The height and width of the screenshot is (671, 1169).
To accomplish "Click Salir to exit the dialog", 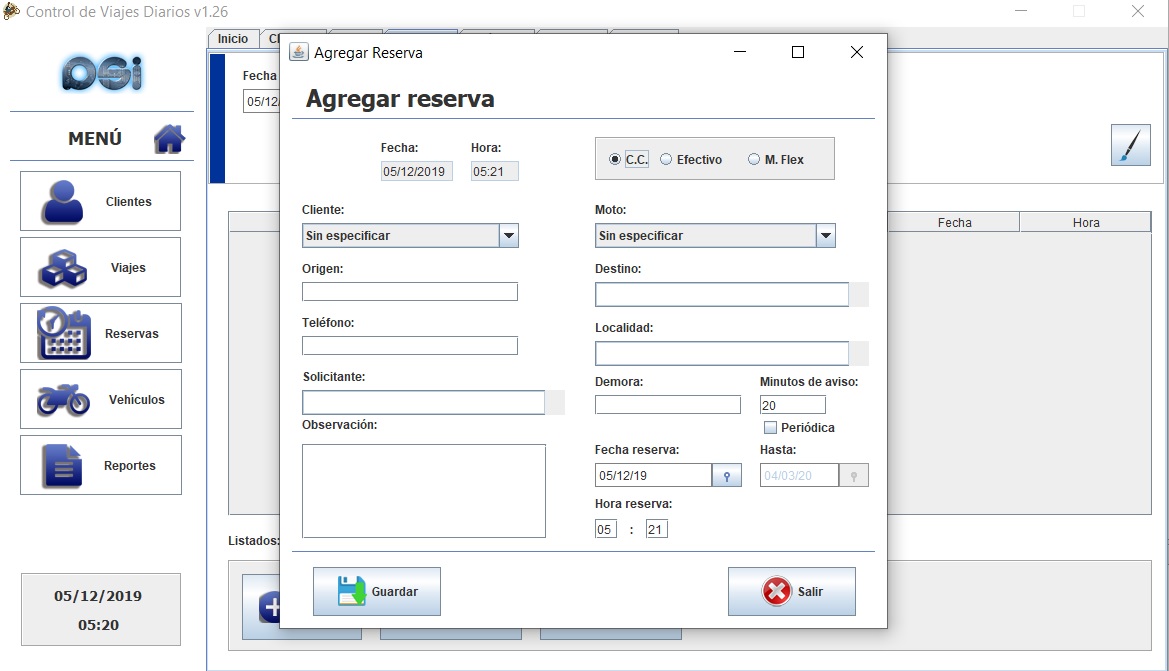I will point(791,591).
